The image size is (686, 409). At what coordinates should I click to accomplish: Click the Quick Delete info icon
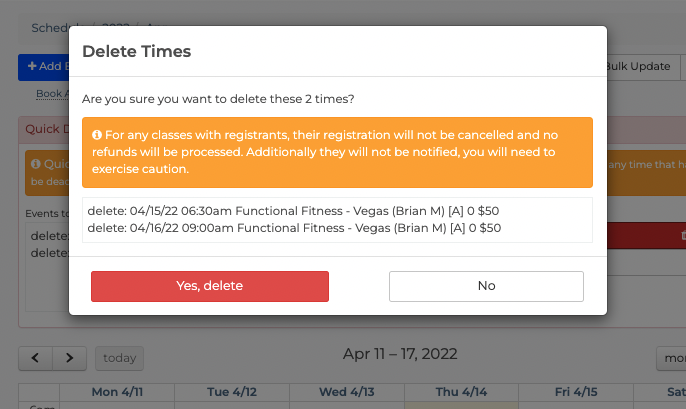36,164
